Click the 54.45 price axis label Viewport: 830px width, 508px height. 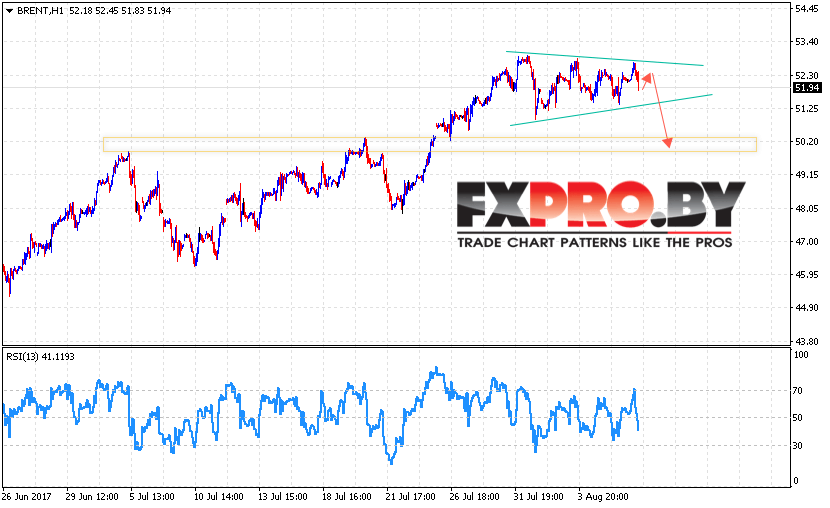click(806, 9)
